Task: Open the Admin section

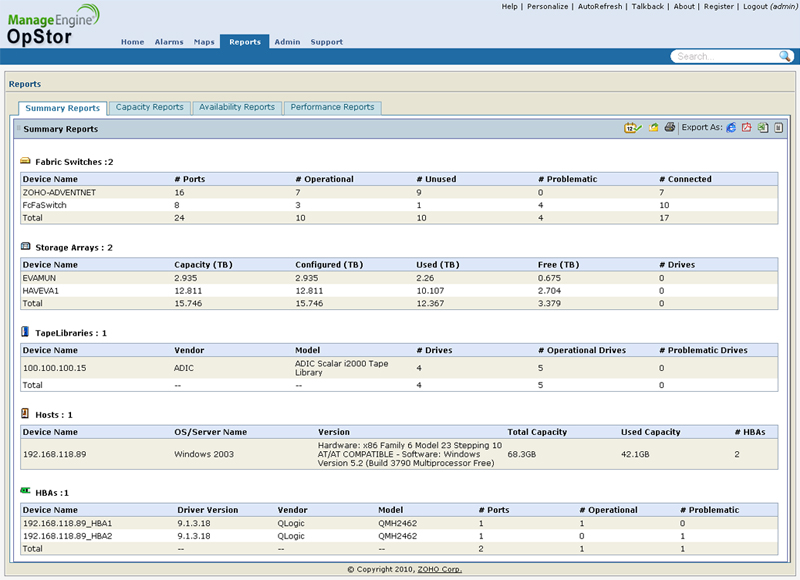Action: click(x=287, y=42)
